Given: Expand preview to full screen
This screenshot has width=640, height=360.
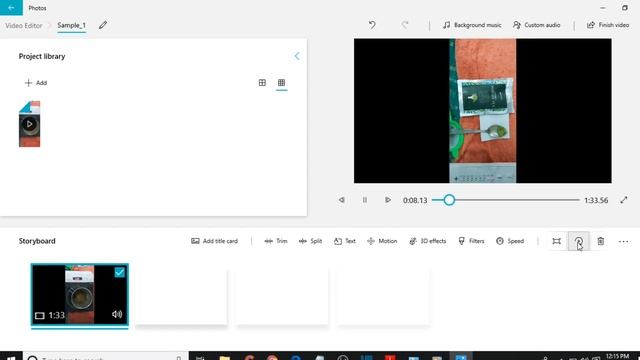Looking at the screenshot, I should (x=624, y=200).
